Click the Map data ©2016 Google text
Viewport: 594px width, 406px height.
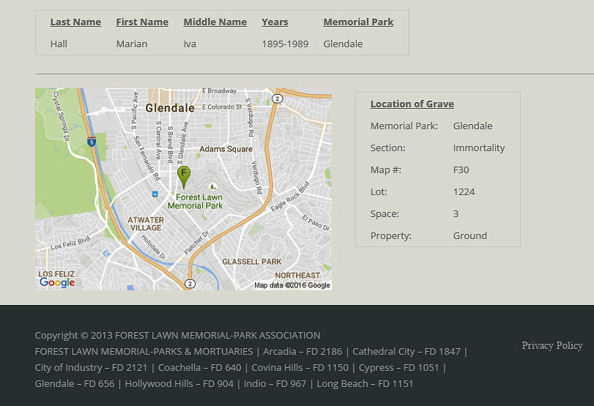tap(292, 285)
